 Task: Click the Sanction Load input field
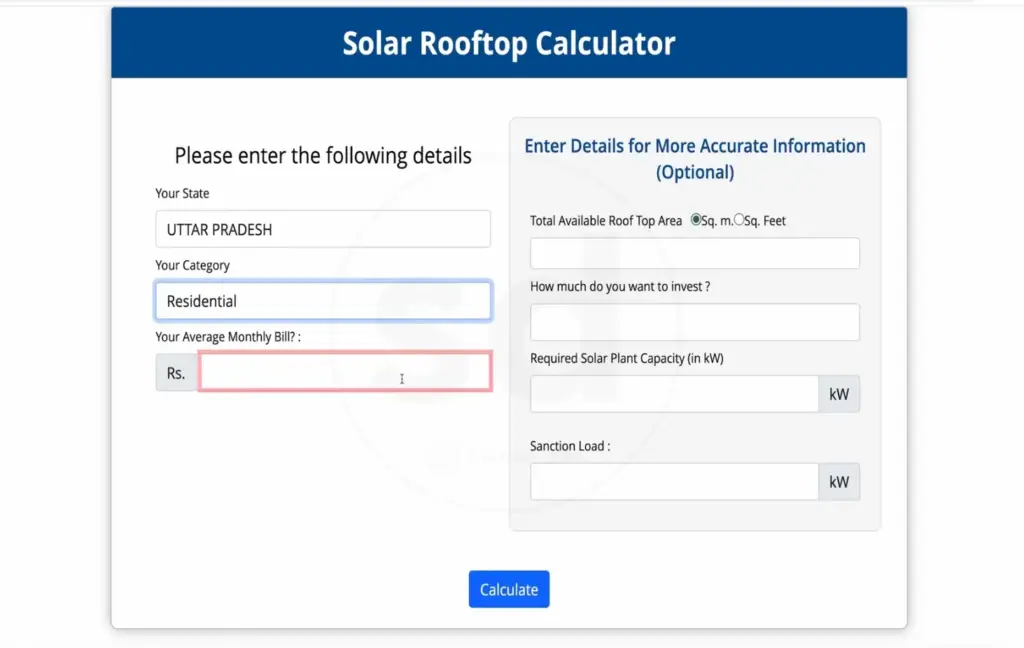pyautogui.click(x=674, y=481)
